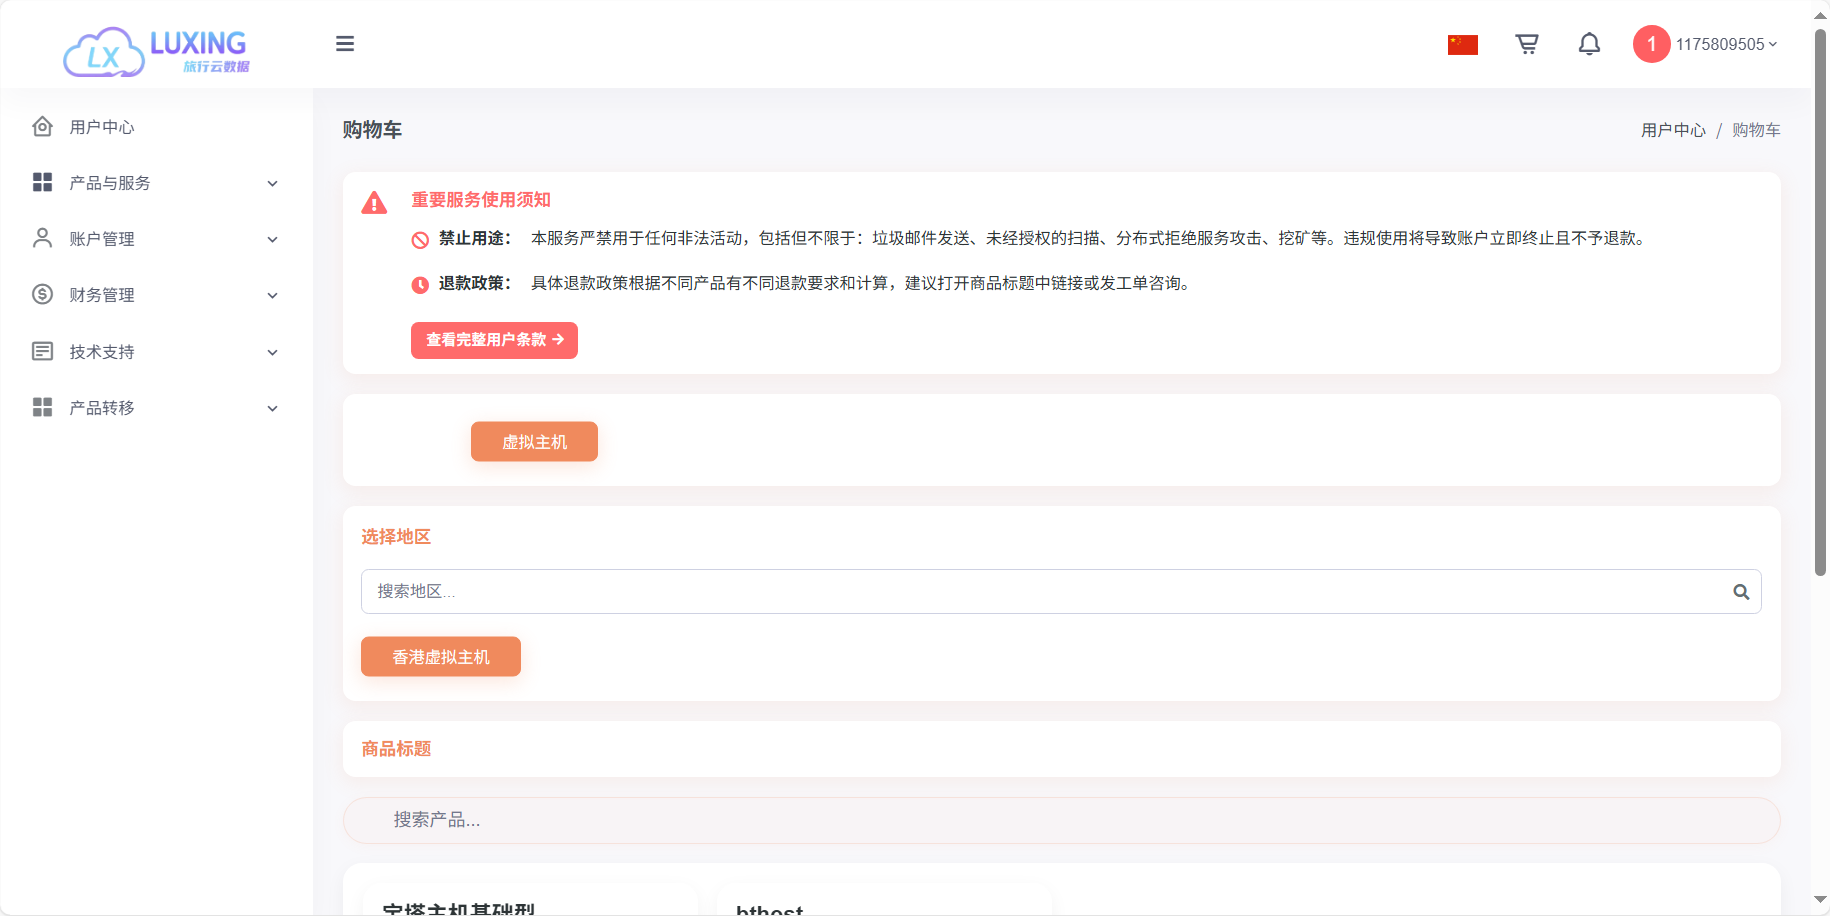The image size is (1830, 916).
Task: Click the 搜索产品 search field
Action: (x=1061, y=820)
